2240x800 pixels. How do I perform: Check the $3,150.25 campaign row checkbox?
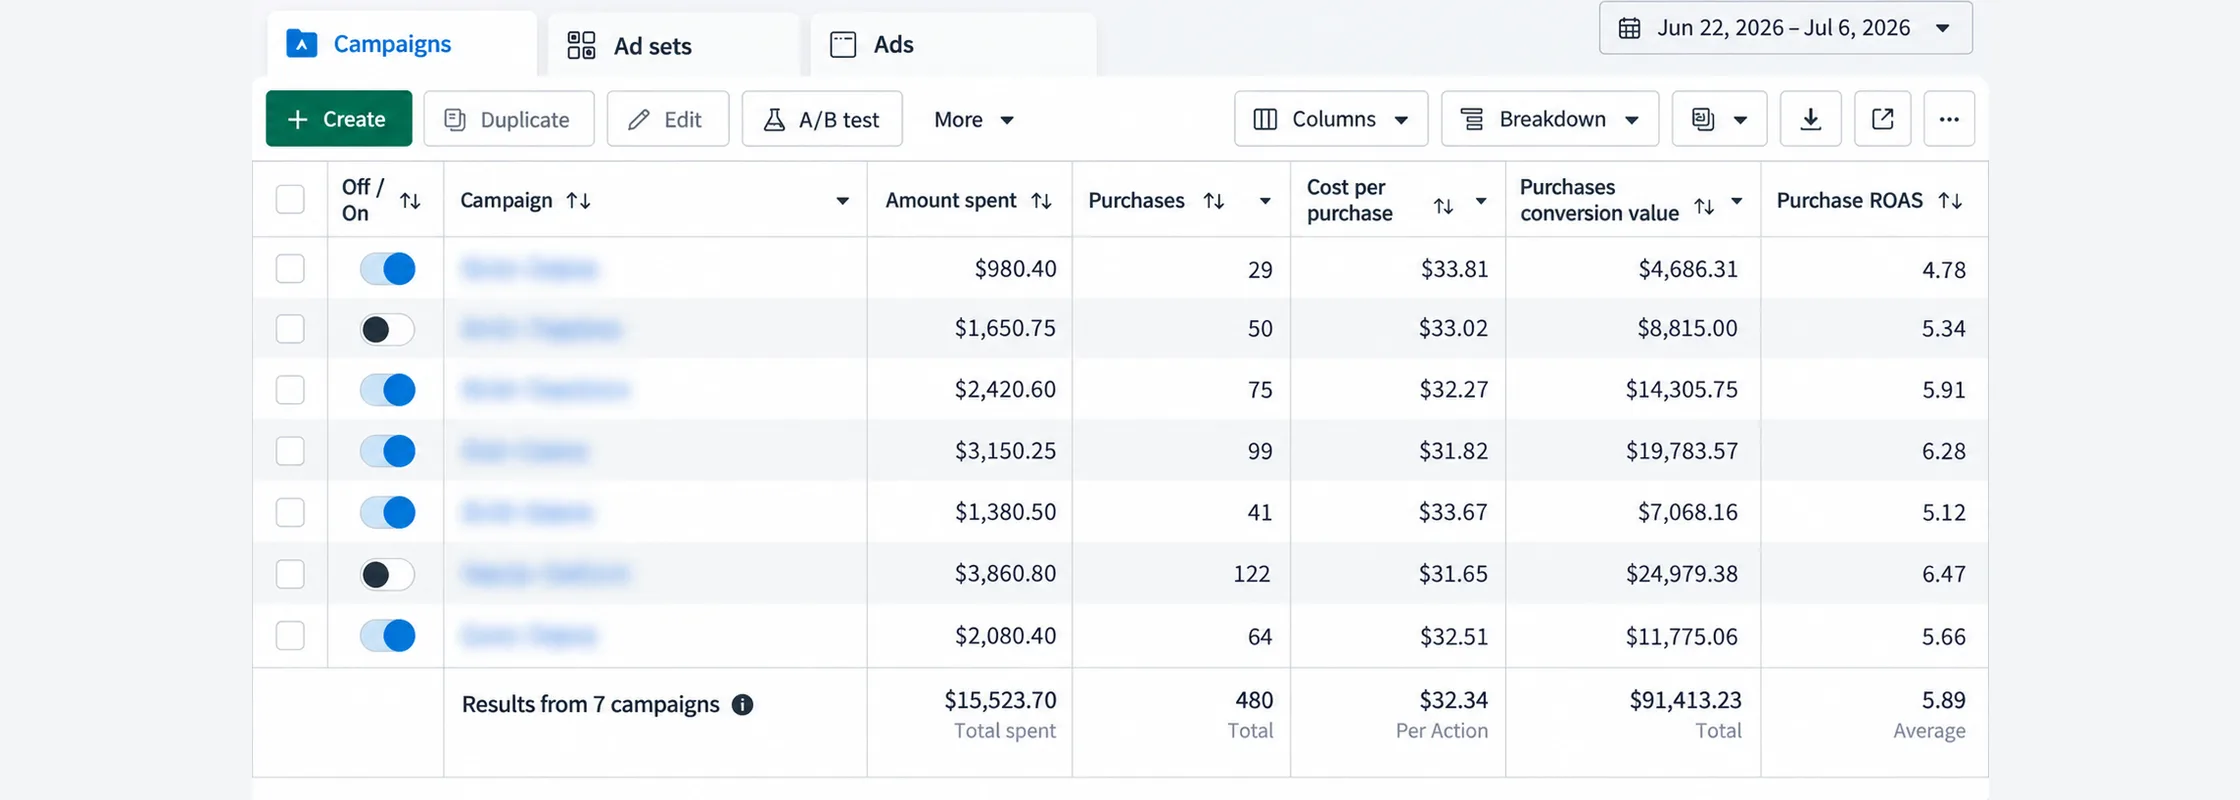tap(290, 451)
